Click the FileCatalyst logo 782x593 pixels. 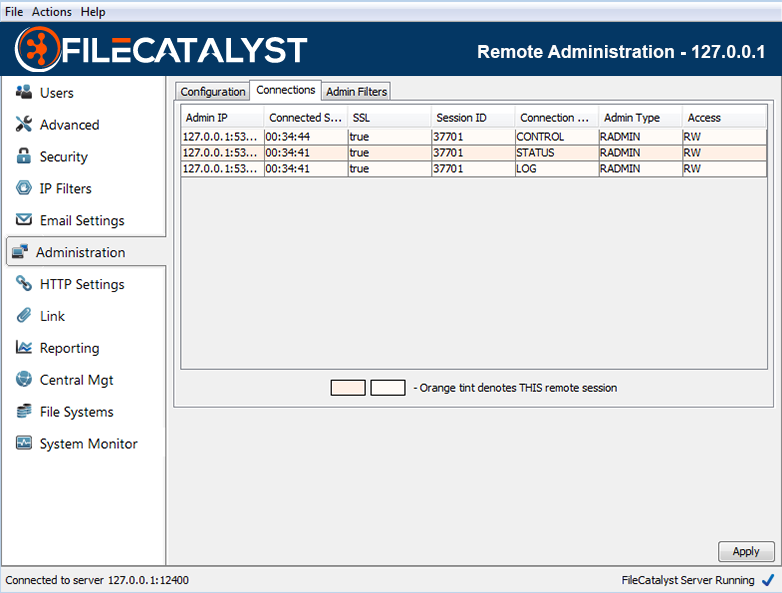(x=161, y=49)
